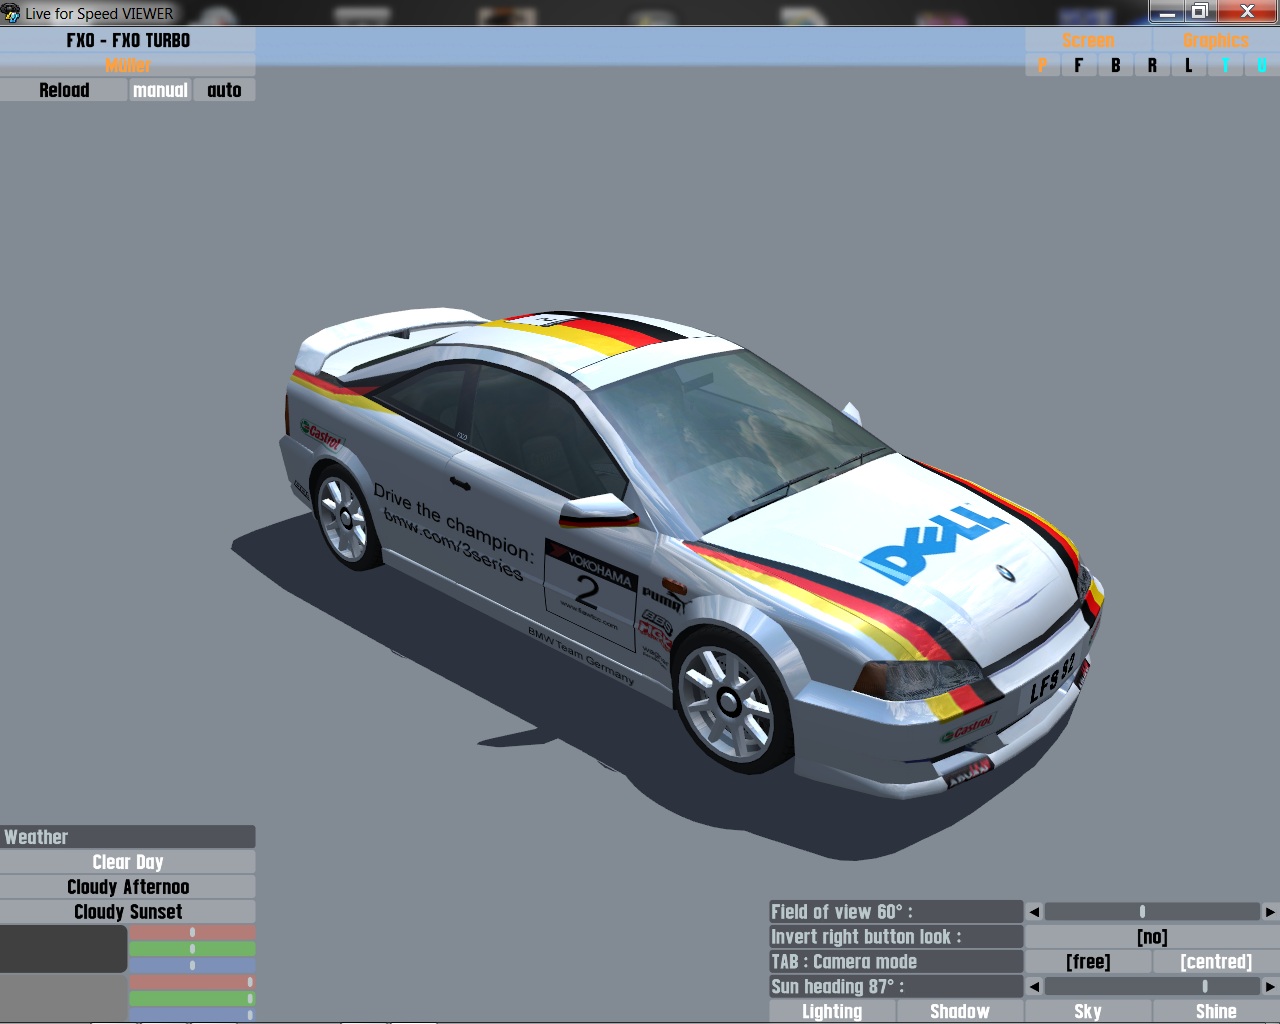
Task: Toggle the cyan T button
Action: (x=1225, y=66)
